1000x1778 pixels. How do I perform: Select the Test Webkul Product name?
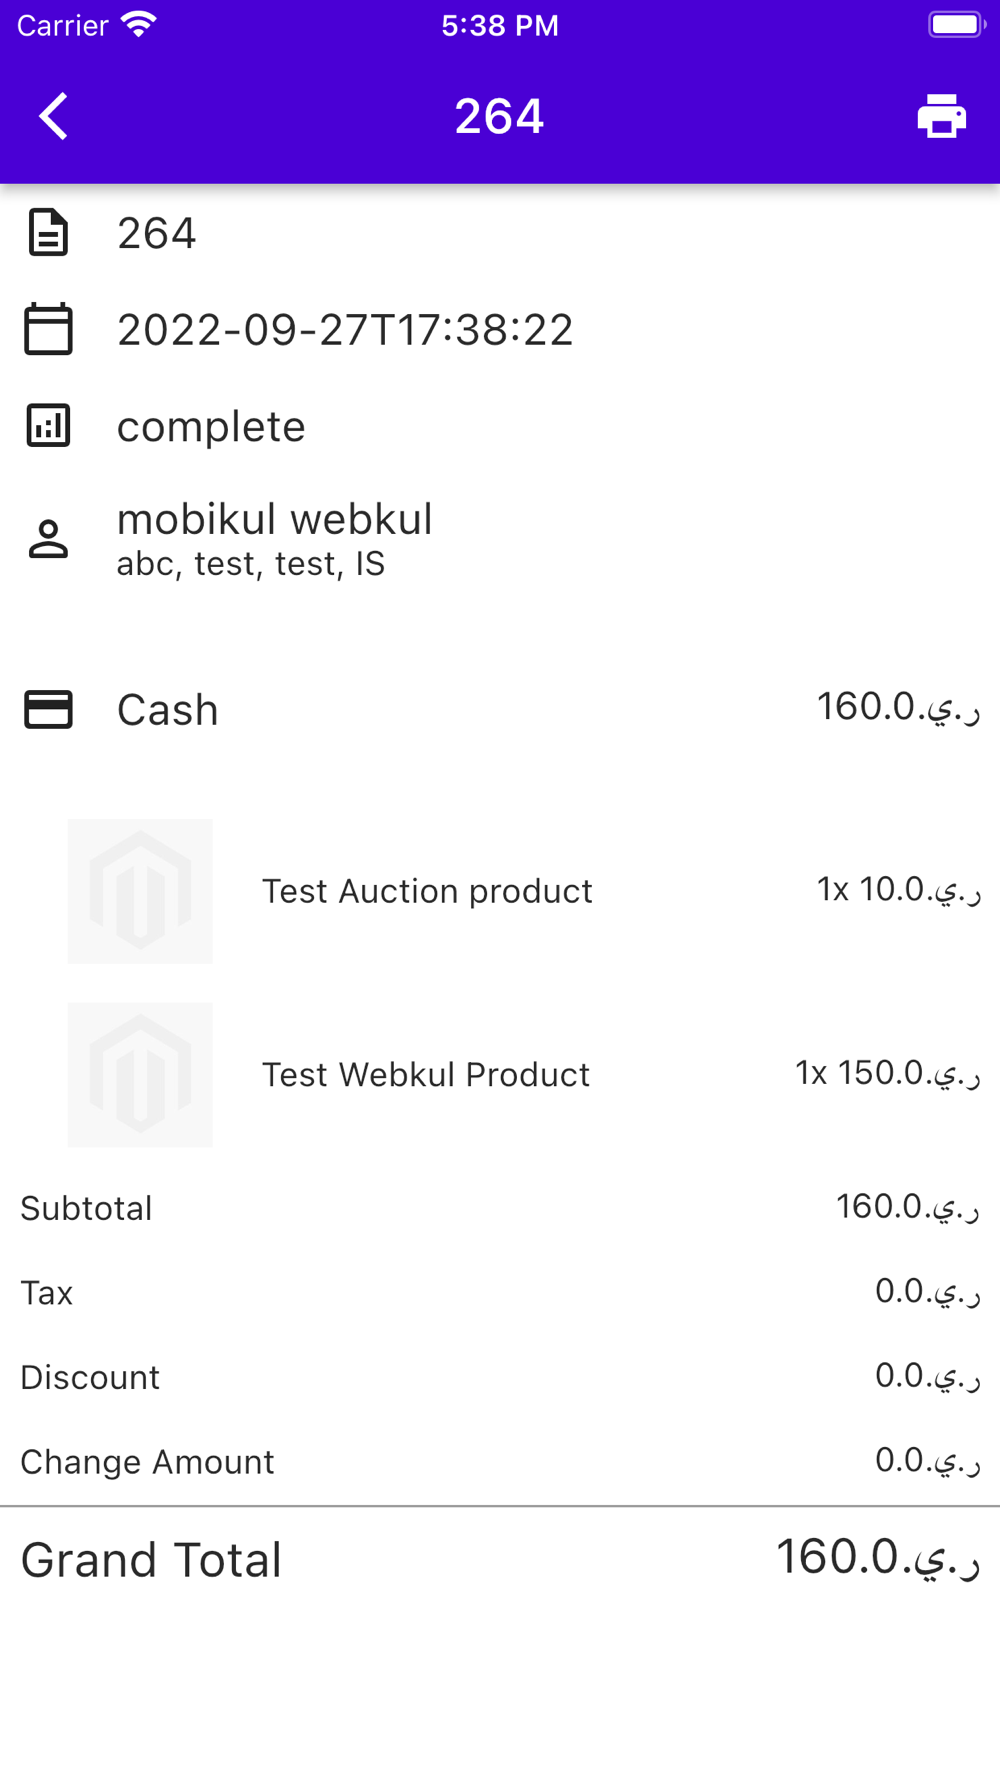click(x=426, y=1074)
